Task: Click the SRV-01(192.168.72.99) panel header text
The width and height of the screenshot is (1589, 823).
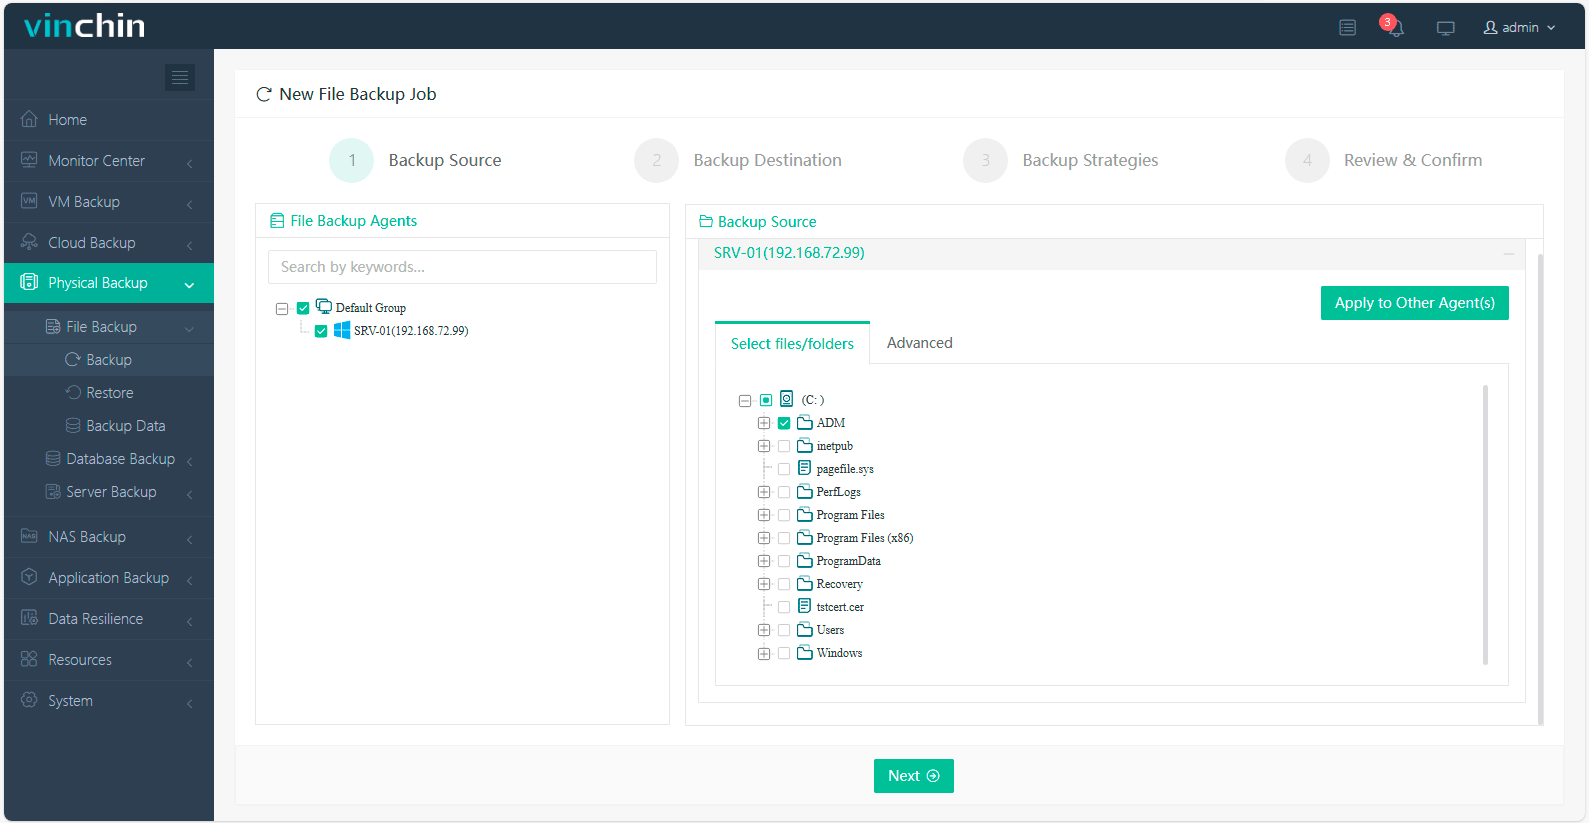Action: click(789, 253)
